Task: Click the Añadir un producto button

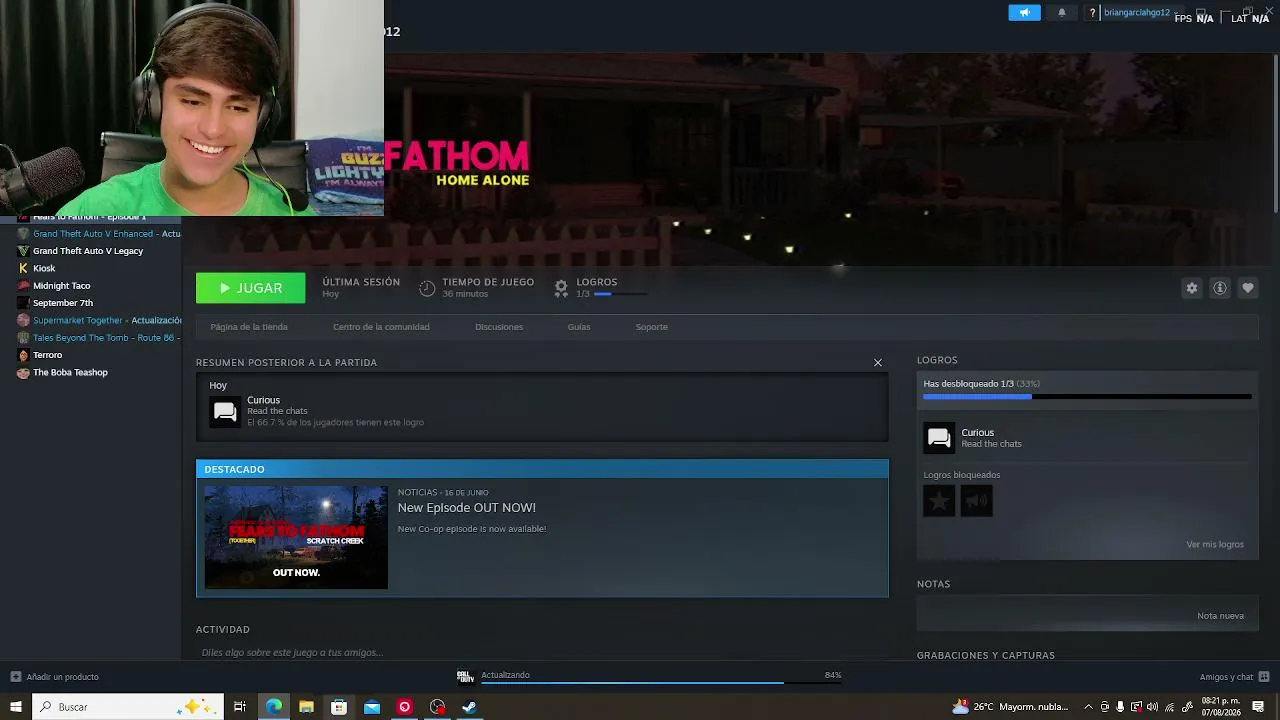Action: [55, 677]
